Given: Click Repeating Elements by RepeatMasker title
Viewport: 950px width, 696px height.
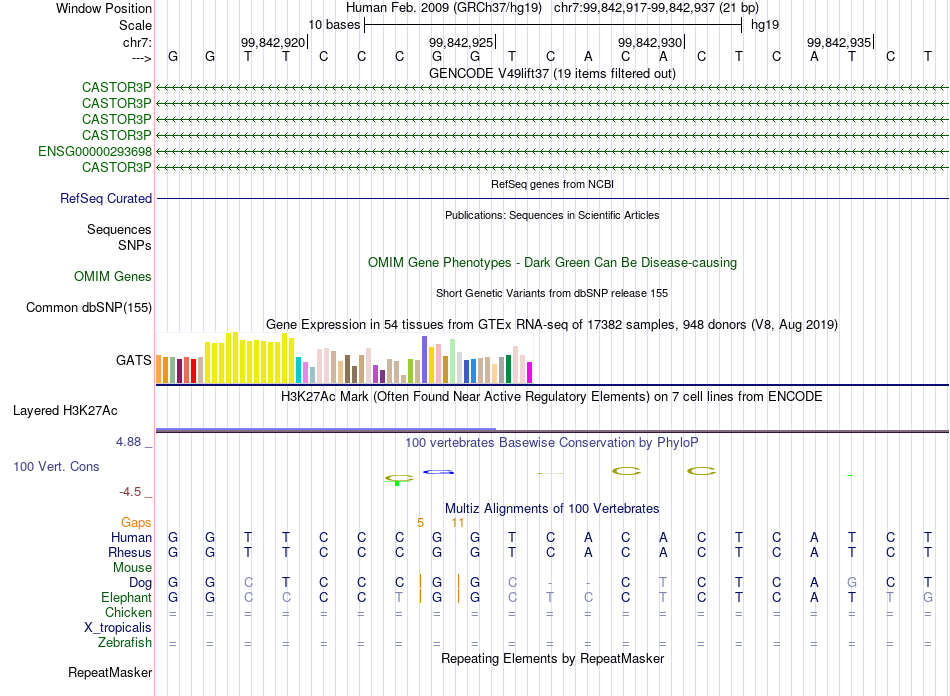Looking at the screenshot, I should click(x=553, y=658).
